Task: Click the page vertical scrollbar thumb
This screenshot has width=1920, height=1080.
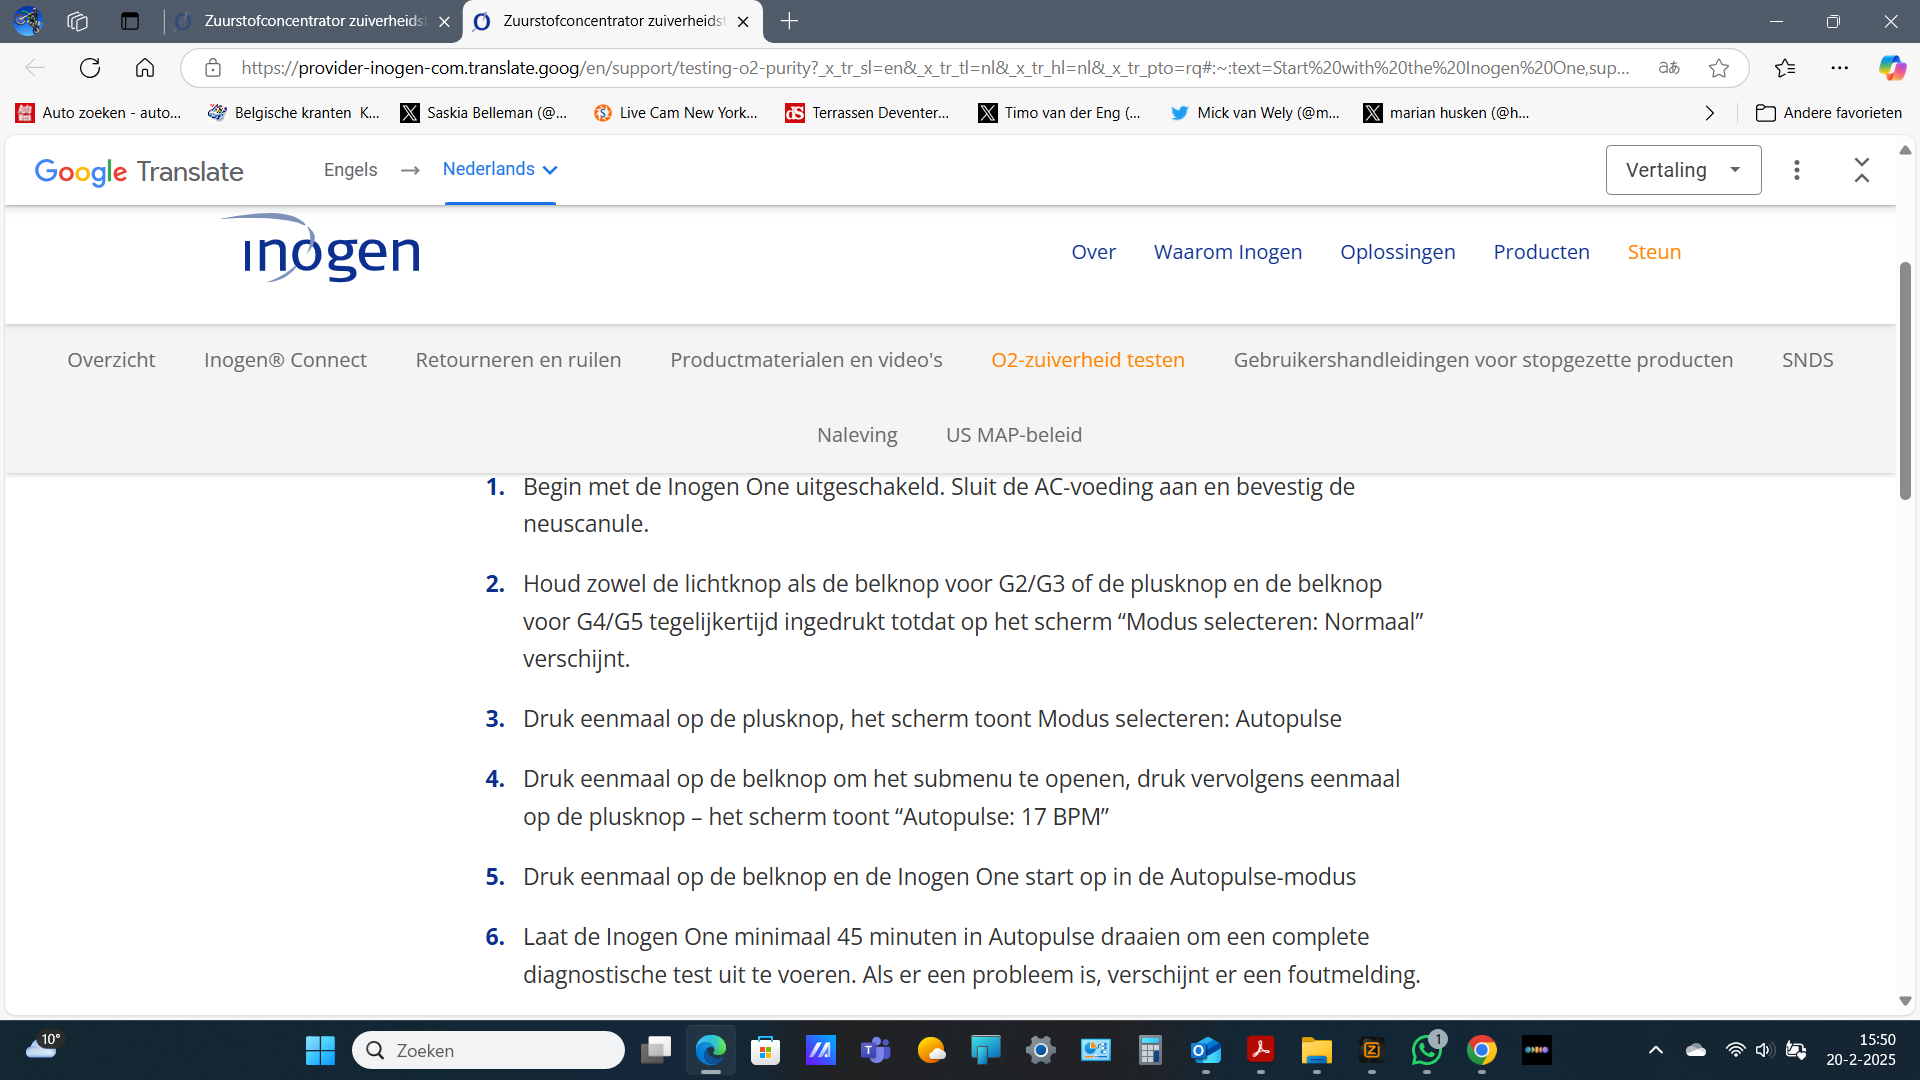Action: coord(1905,380)
